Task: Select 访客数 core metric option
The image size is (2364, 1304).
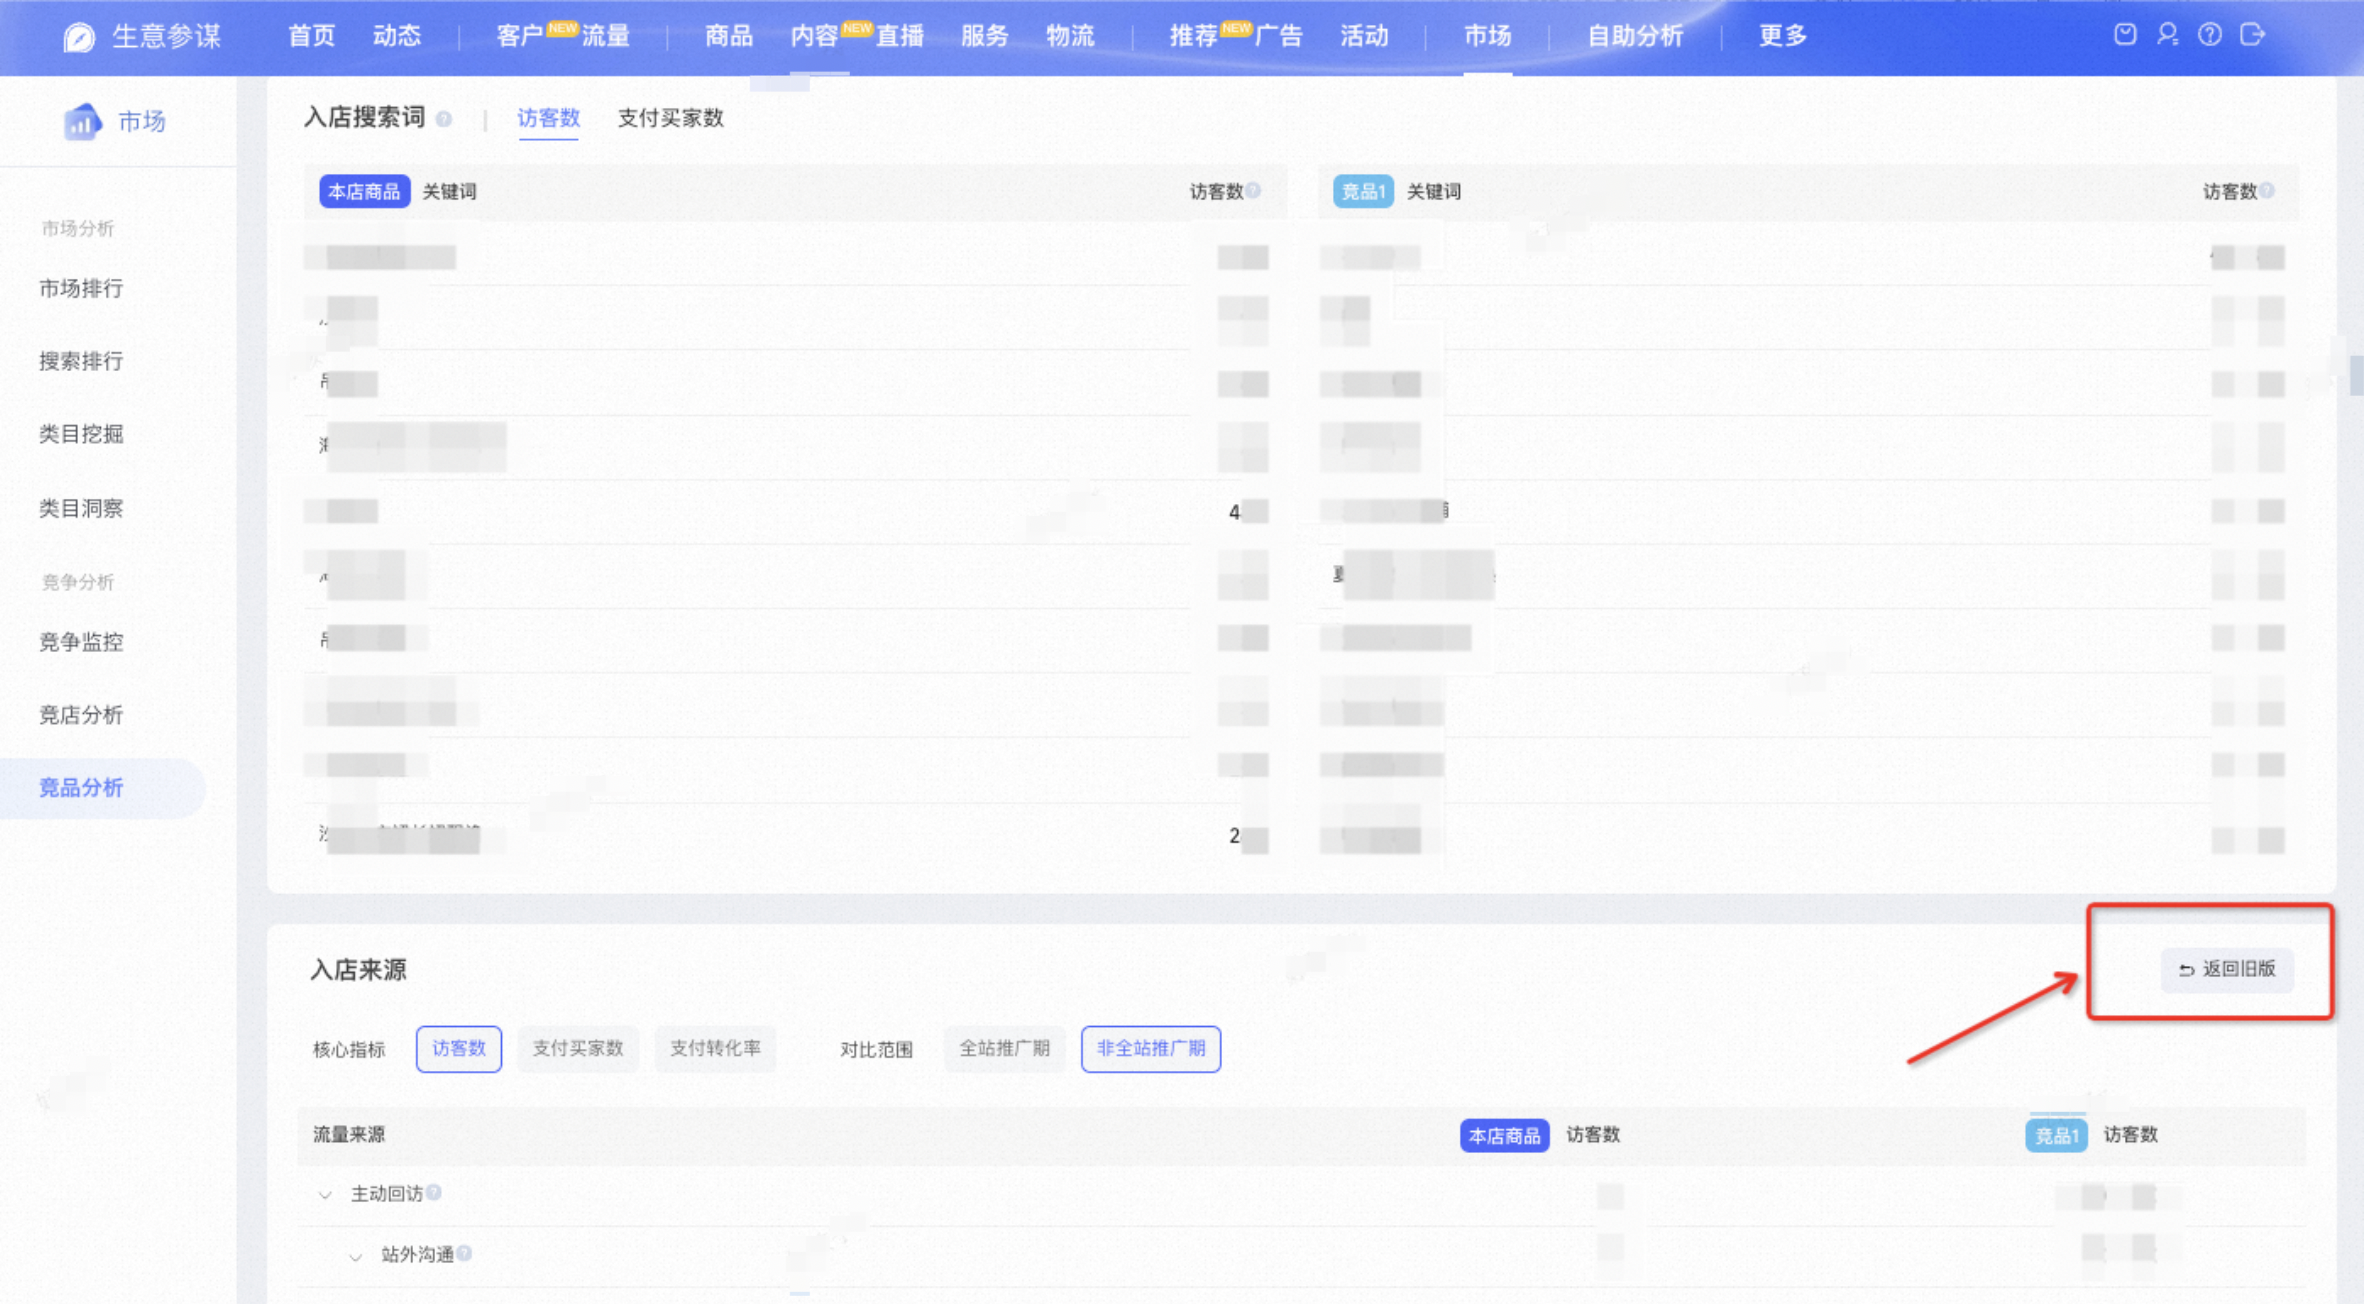Action: (x=458, y=1049)
